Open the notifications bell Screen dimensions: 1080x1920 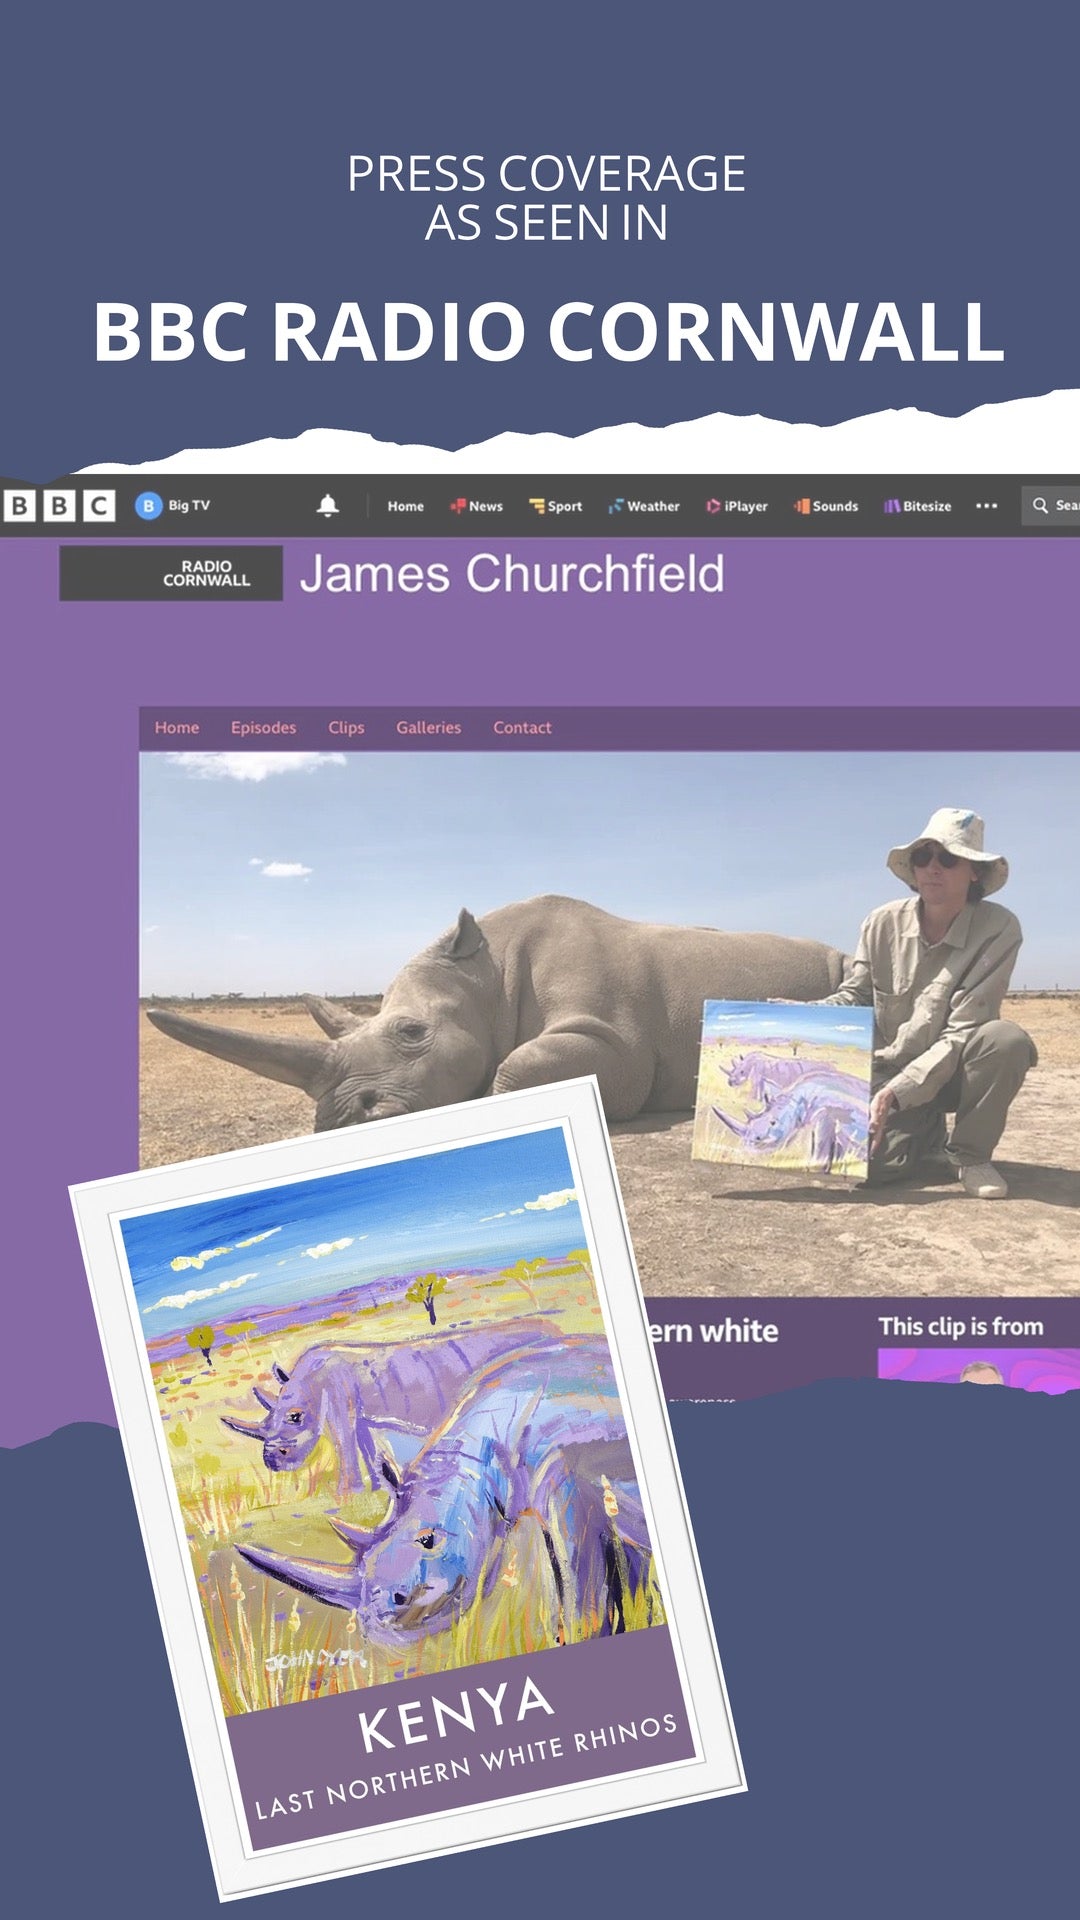coord(327,506)
